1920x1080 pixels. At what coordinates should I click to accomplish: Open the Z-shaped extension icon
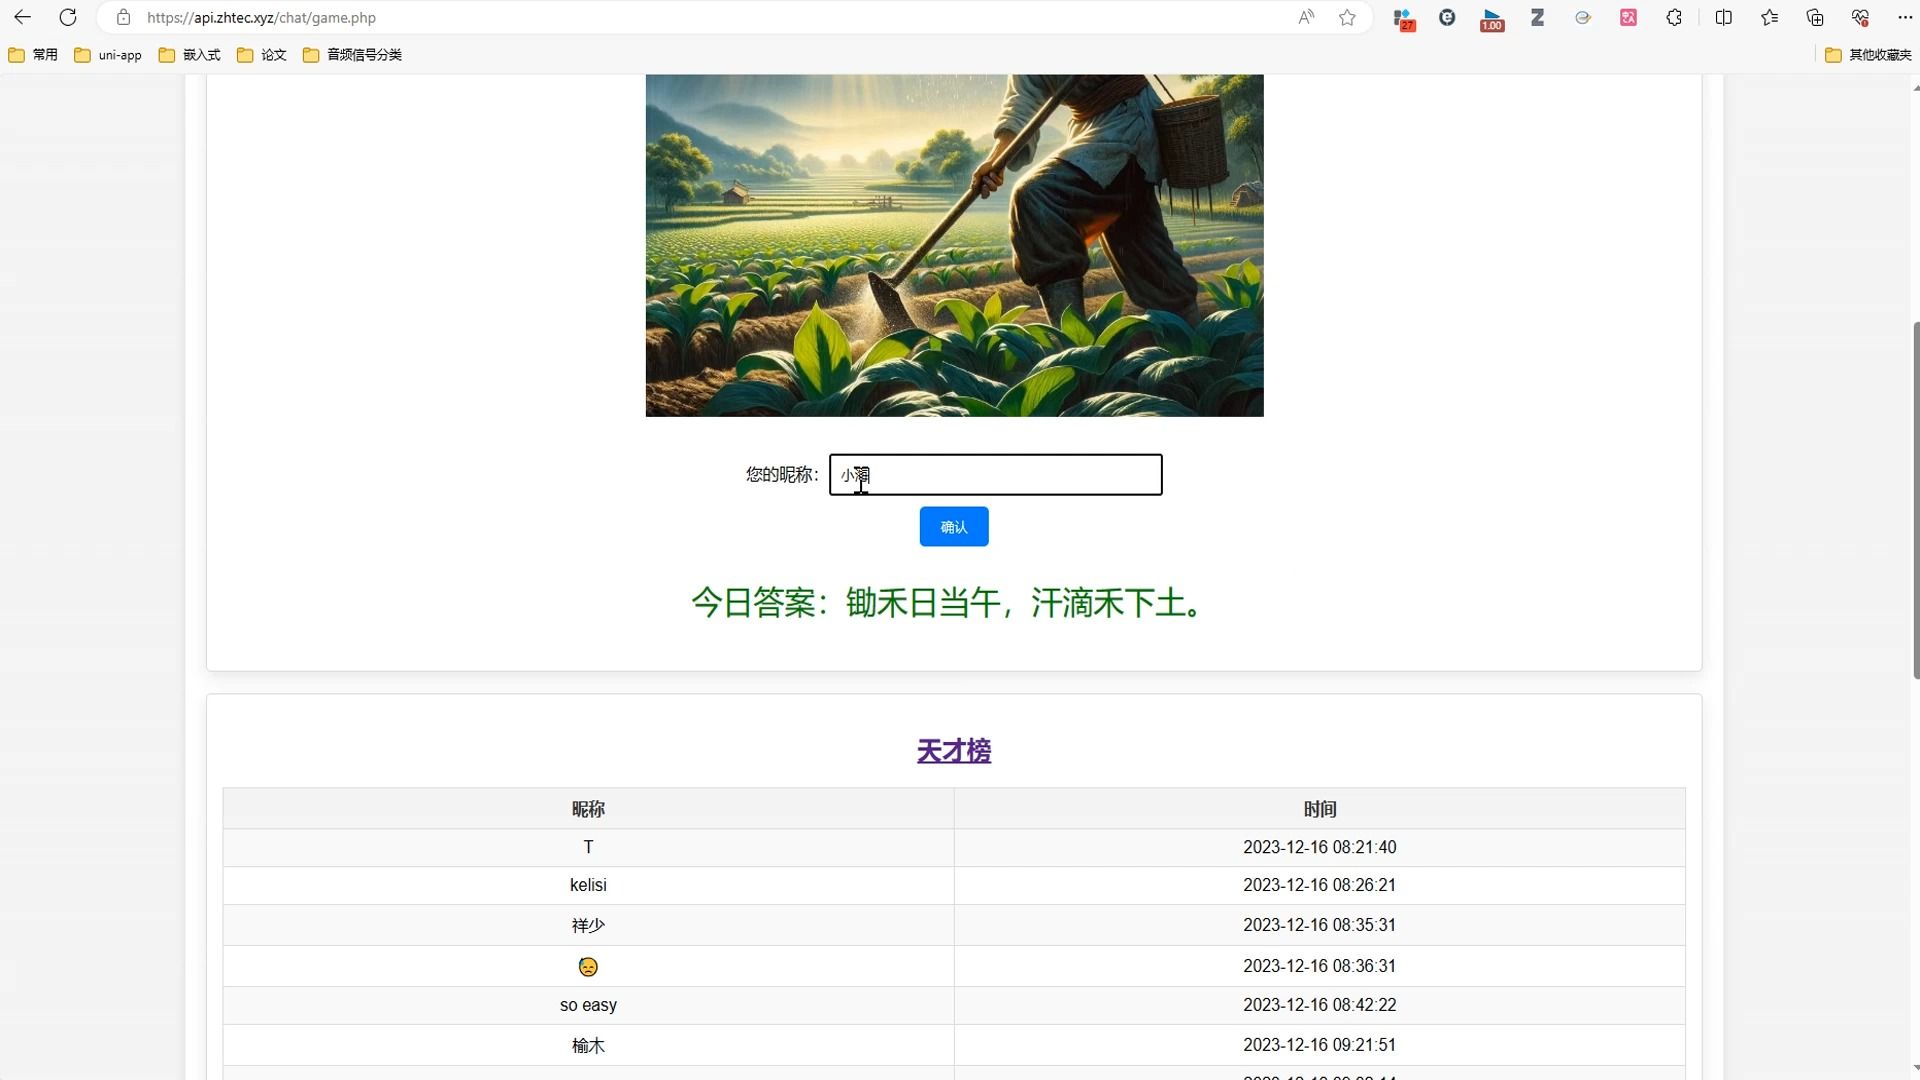click(x=1538, y=17)
